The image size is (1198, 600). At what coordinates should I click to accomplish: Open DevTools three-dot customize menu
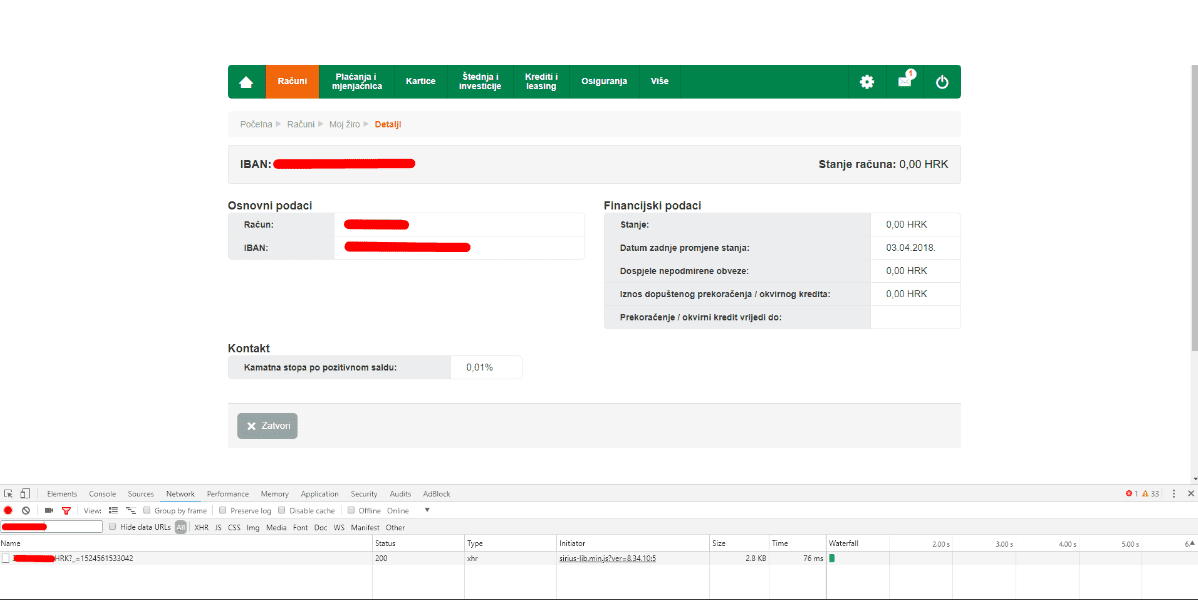(x=1174, y=494)
